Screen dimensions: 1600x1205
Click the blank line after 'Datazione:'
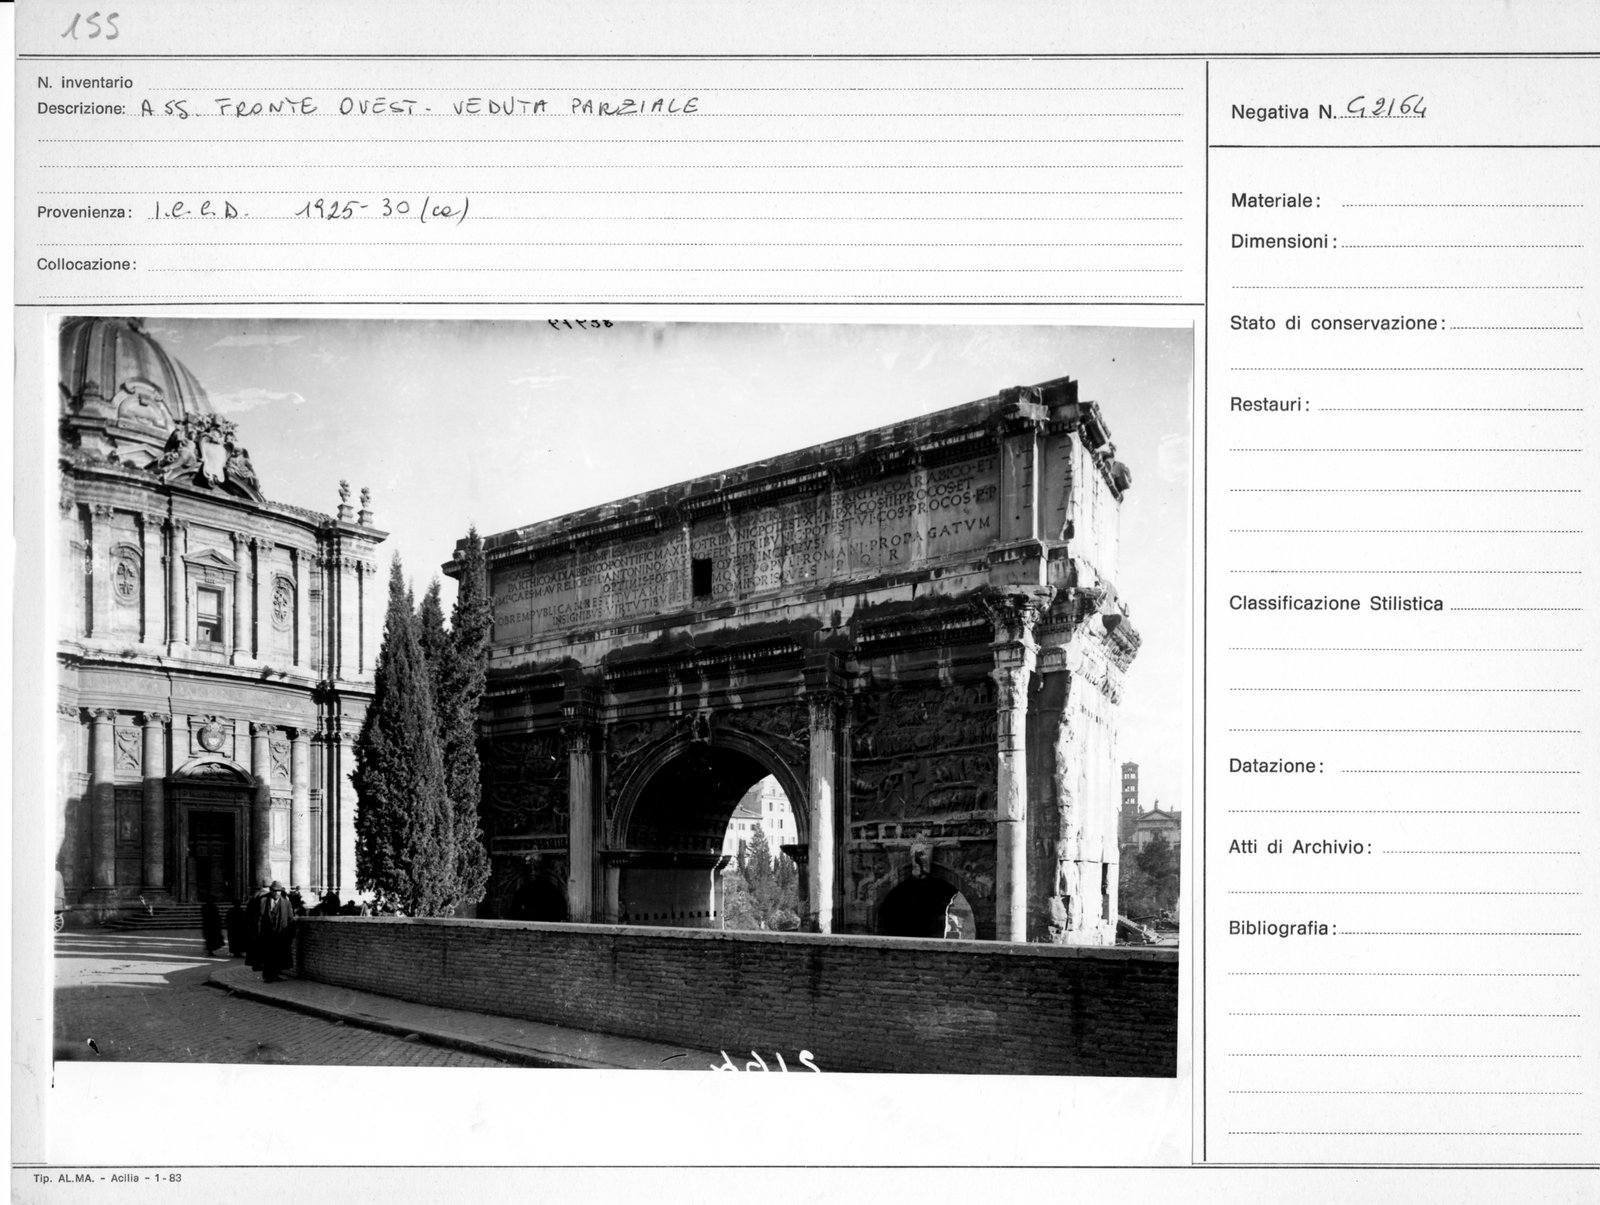[x=1461, y=771]
